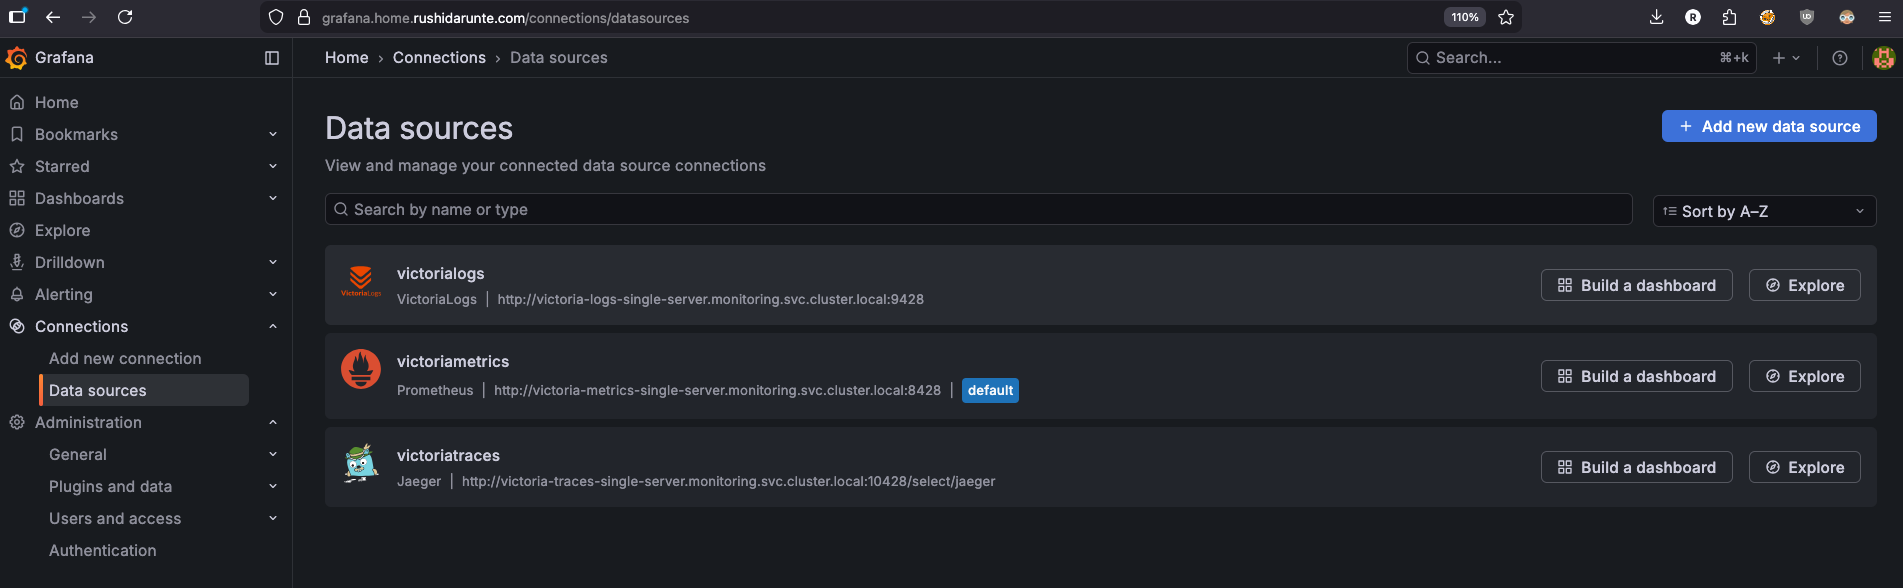Click the victoriatraces Jaeger gopher logo
Image resolution: width=1903 pixels, height=588 pixels.
[x=361, y=464]
